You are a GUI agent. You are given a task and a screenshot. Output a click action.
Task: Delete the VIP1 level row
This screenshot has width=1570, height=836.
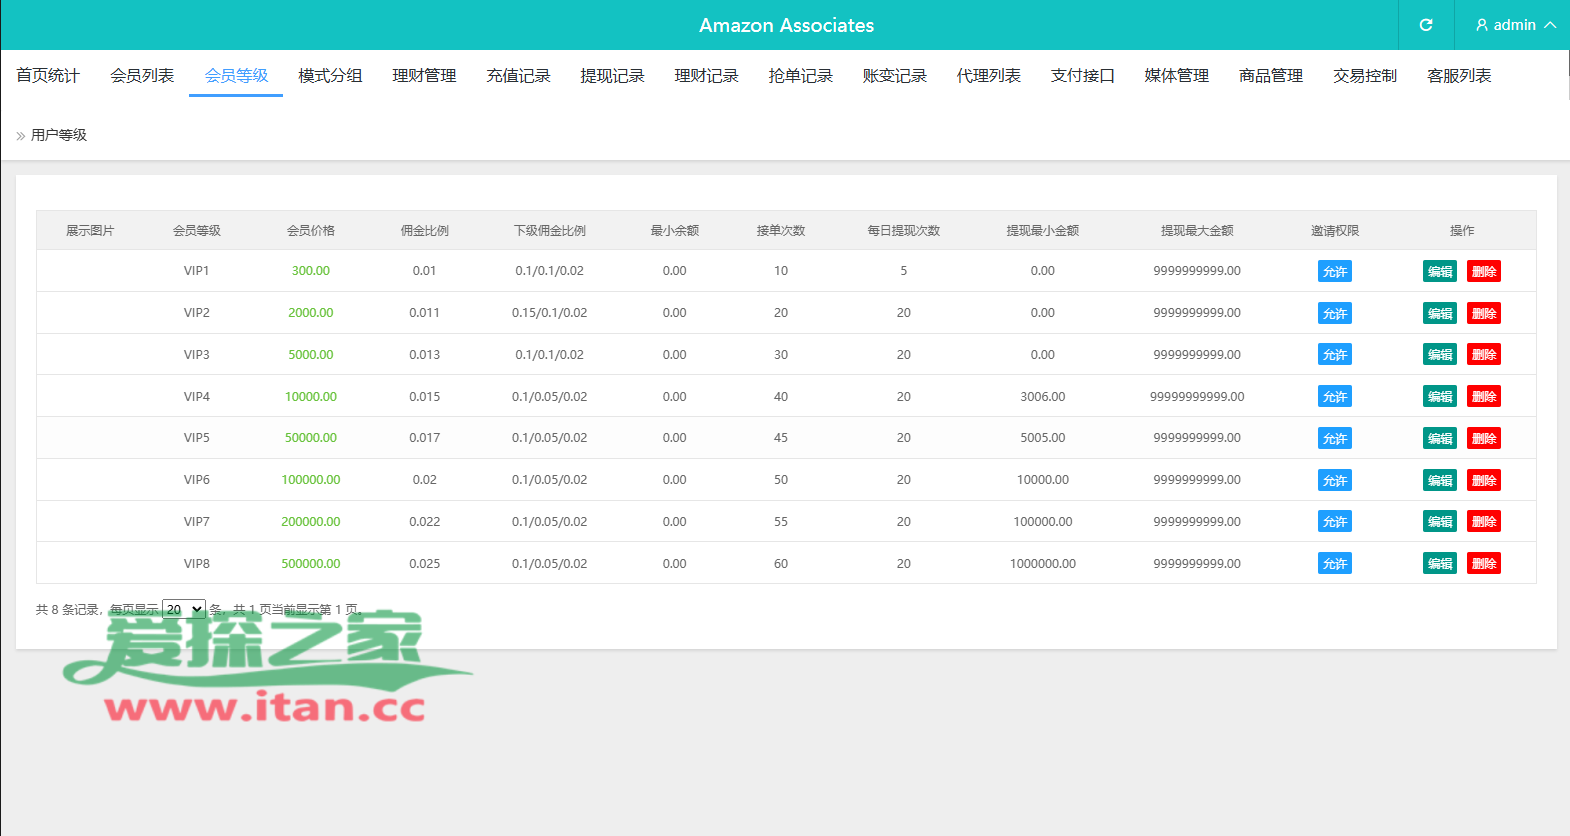pyautogui.click(x=1484, y=271)
